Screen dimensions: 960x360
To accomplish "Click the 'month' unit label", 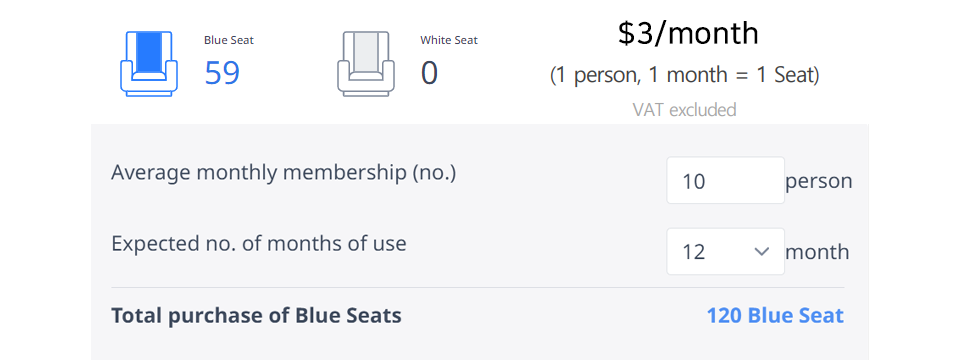I will coord(817,252).
